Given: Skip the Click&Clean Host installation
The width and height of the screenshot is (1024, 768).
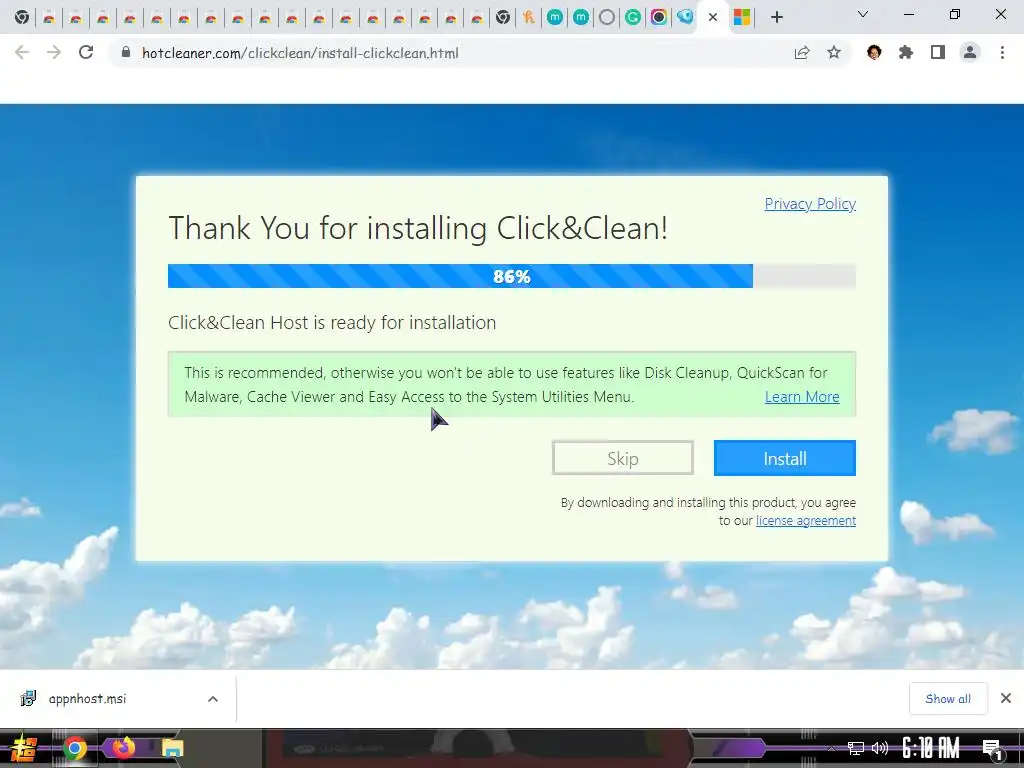Looking at the screenshot, I should [x=622, y=458].
